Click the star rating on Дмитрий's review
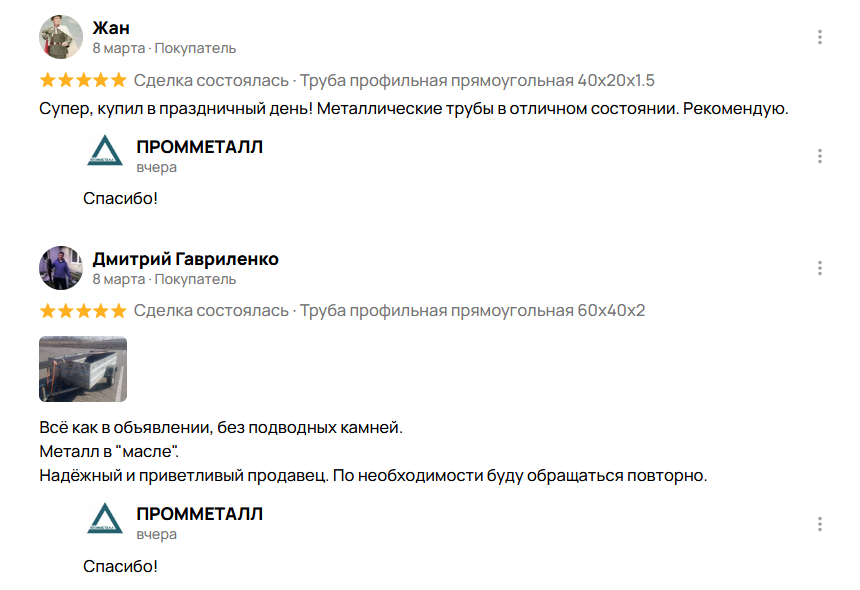Image resolution: width=860 pixels, height=590 pixels. (82, 311)
